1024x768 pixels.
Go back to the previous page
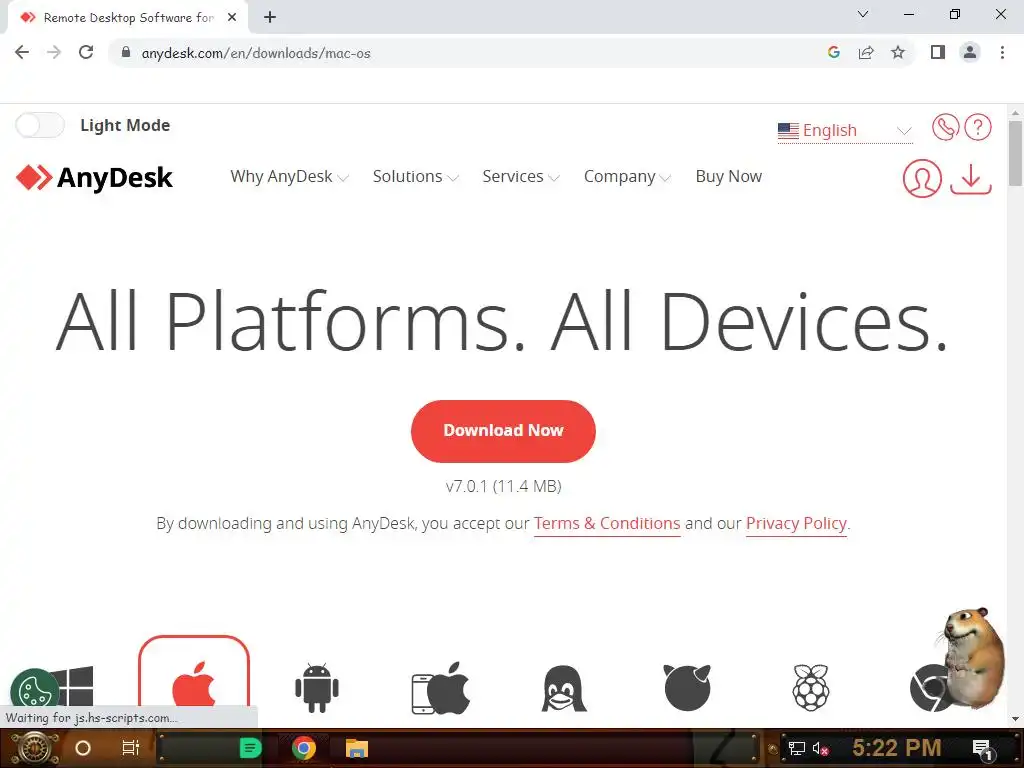click(22, 52)
